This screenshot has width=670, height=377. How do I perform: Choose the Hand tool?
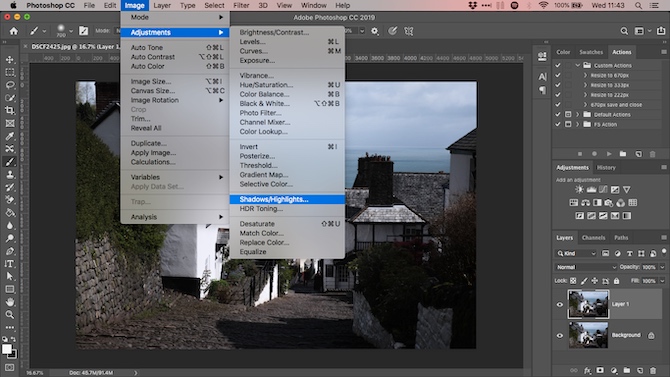click(9, 302)
